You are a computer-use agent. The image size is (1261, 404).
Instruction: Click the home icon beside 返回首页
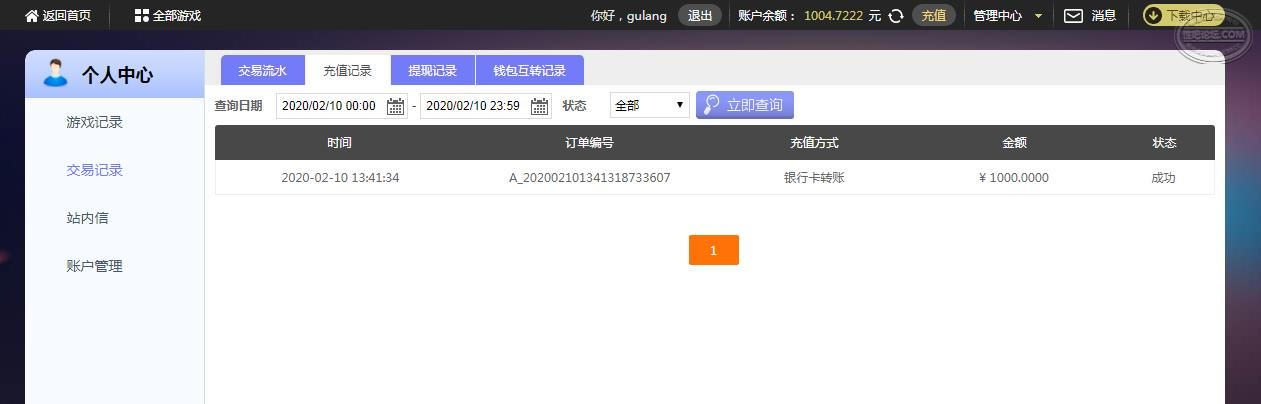tap(32, 16)
